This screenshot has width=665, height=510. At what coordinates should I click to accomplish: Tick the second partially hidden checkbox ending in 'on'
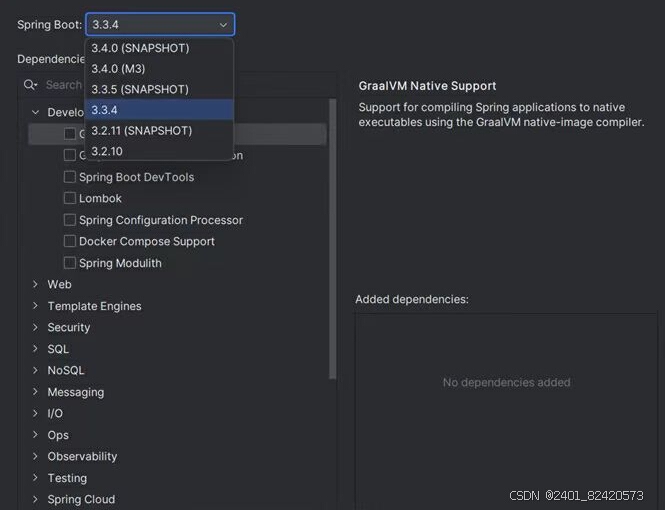point(70,155)
